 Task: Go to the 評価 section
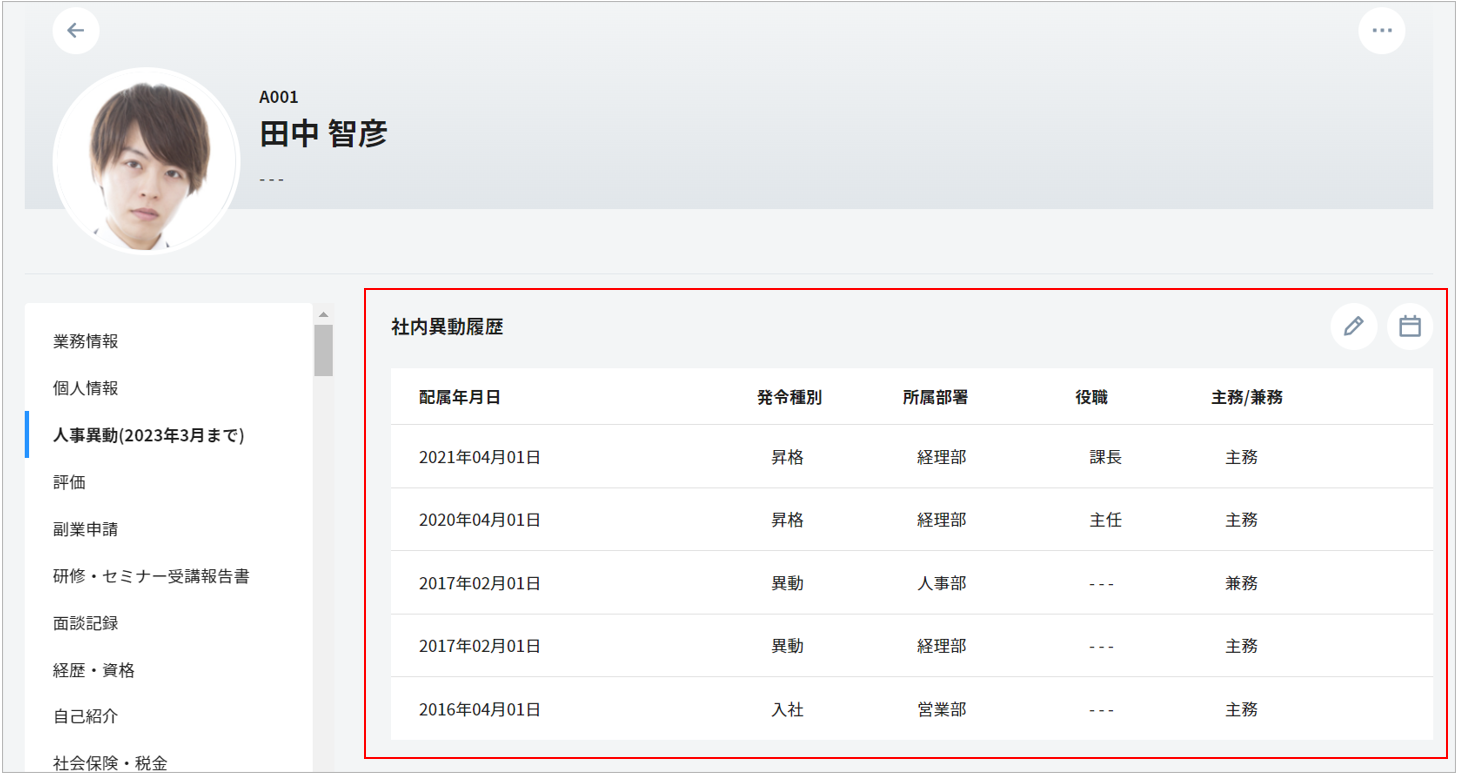click(70, 482)
